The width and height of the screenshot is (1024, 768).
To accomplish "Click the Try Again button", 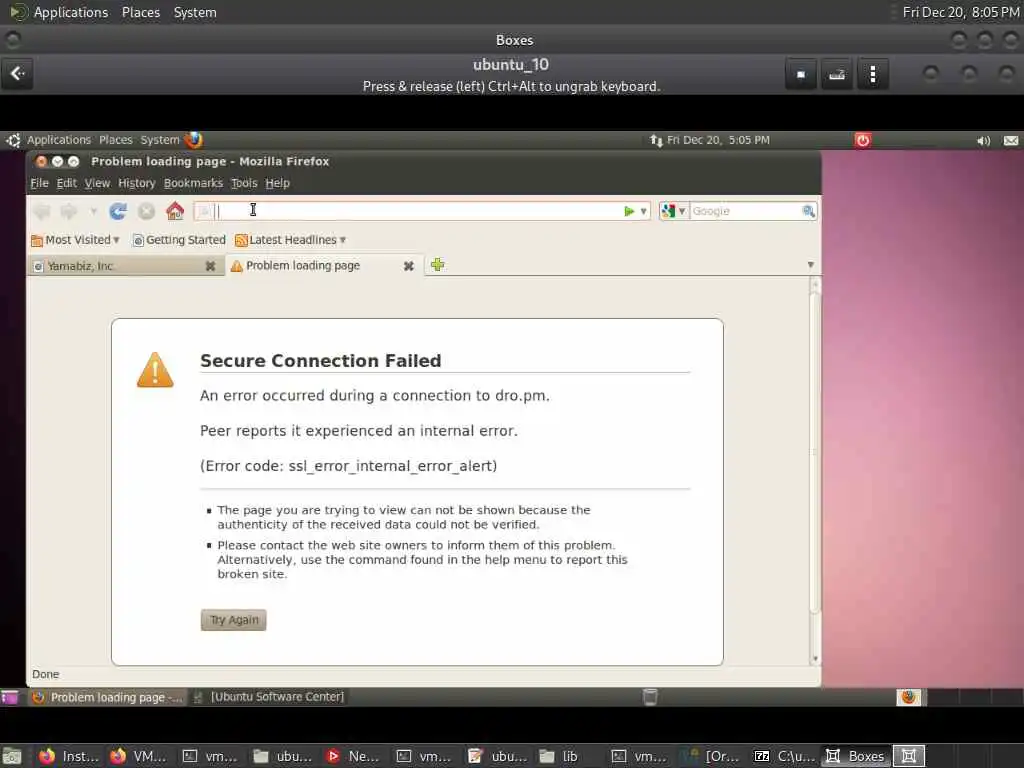I will click(234, 620).
